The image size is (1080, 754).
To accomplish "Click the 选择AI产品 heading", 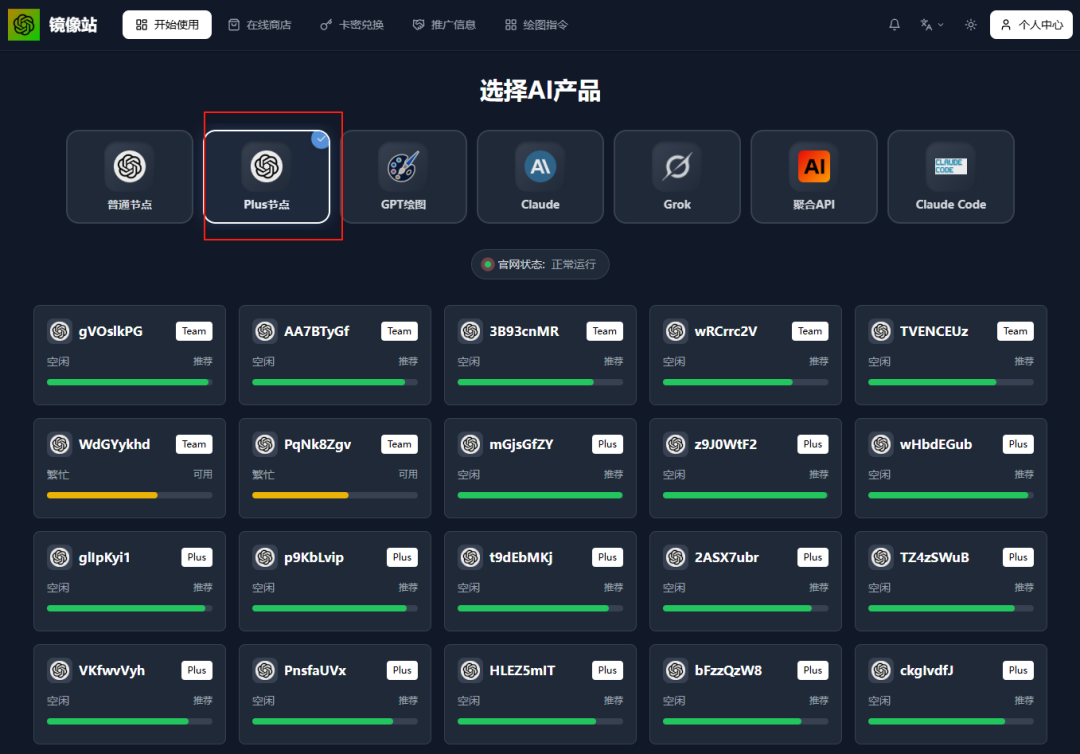I will click(x=540, y=90).
